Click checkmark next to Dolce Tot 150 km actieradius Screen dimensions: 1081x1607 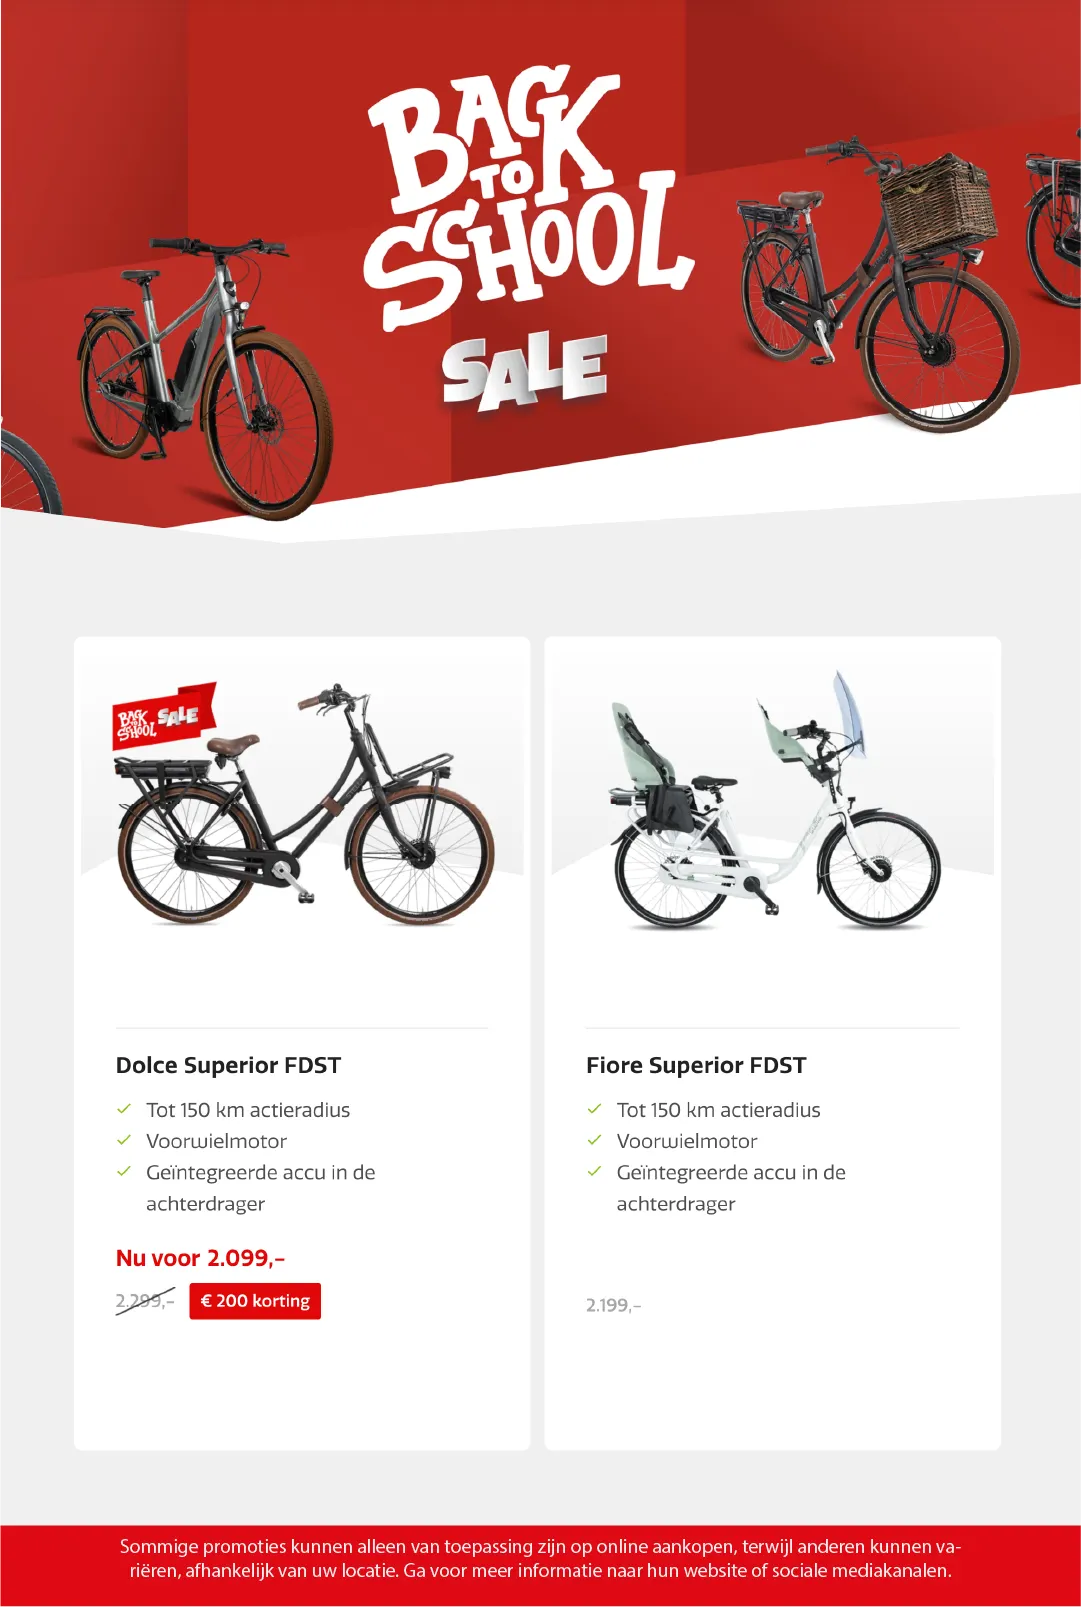[124, 1109]
